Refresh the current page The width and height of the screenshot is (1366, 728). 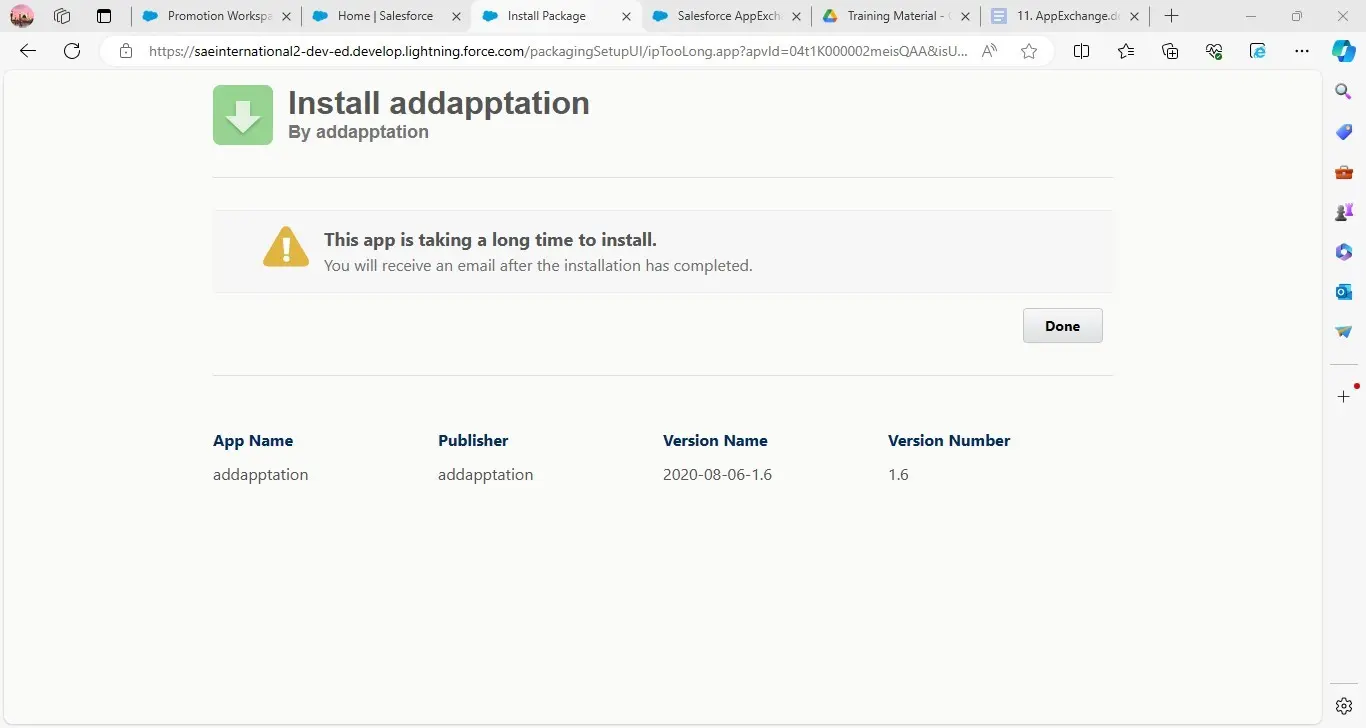pos(72,51)
